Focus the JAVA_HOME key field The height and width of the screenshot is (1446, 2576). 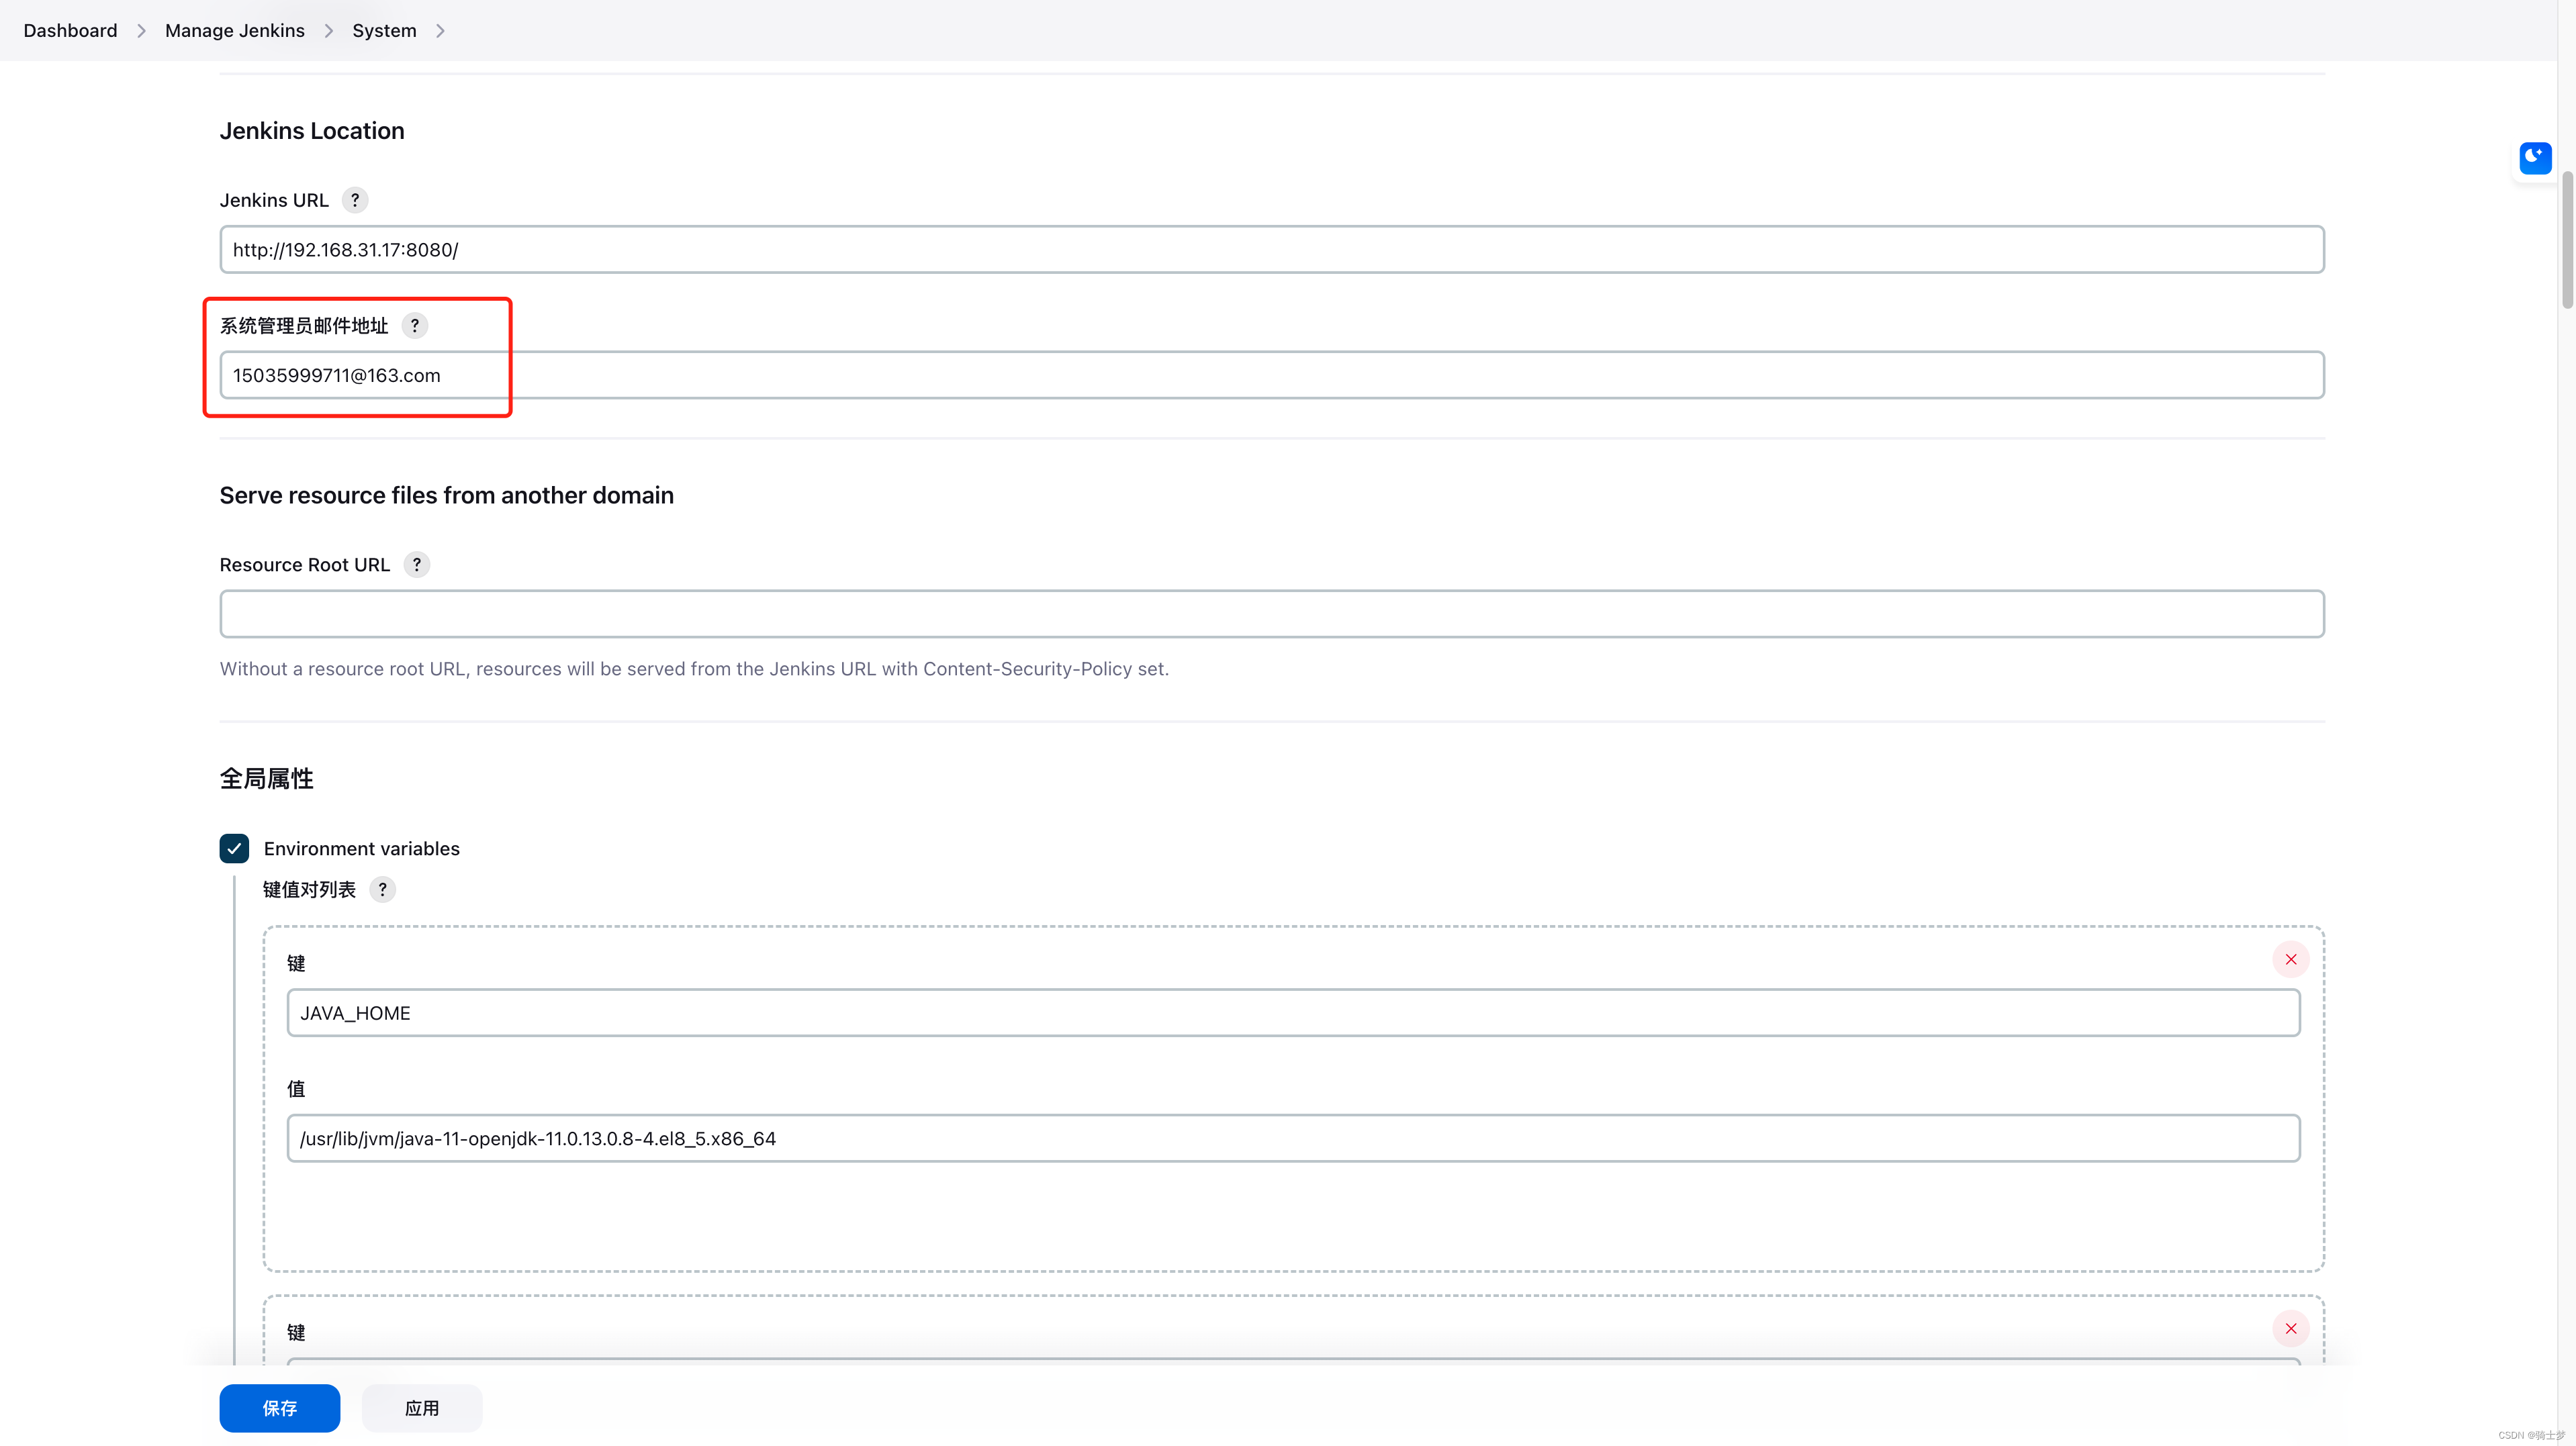(x=1293, y=1013)
